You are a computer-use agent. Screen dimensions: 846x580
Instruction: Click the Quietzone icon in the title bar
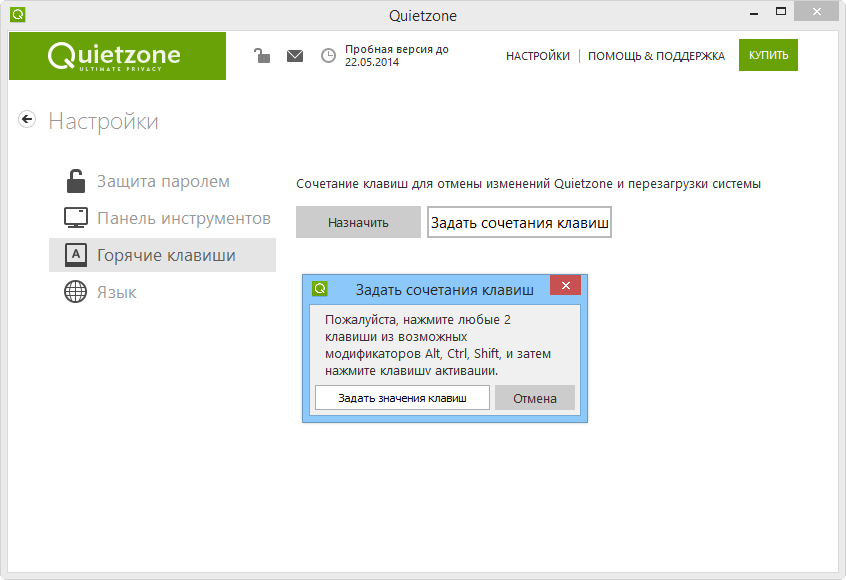(x=18, y=15)
